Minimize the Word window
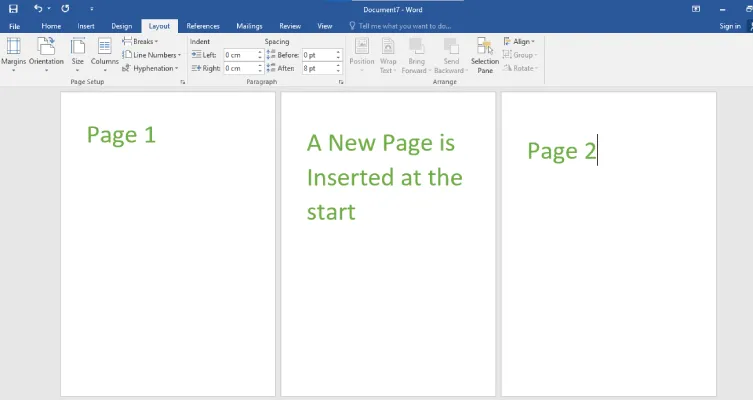 click(x=722, y=9)
